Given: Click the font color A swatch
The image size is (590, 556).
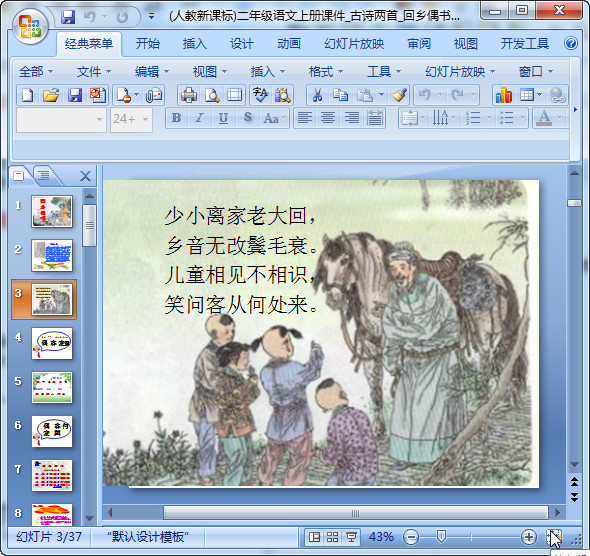Looking at the screenshot, I should click(x=544, y=118).
